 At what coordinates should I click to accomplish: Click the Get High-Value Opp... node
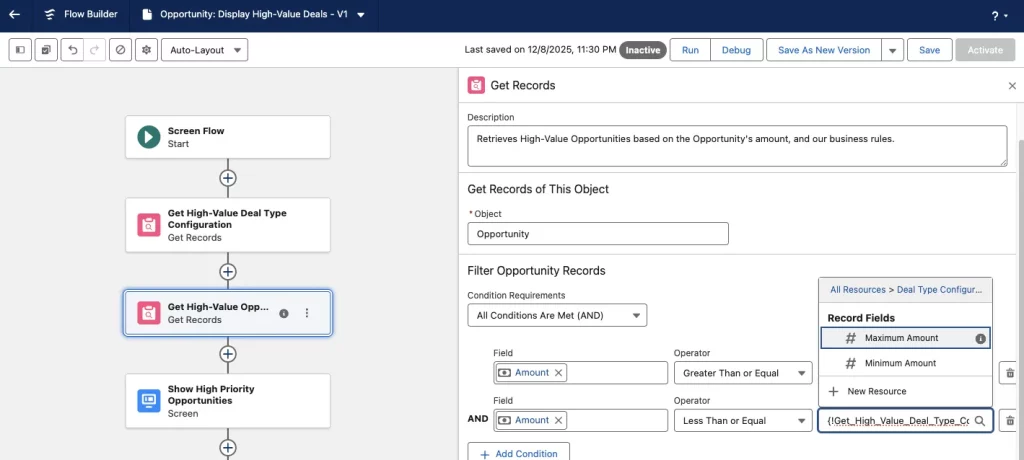(227, 313)
